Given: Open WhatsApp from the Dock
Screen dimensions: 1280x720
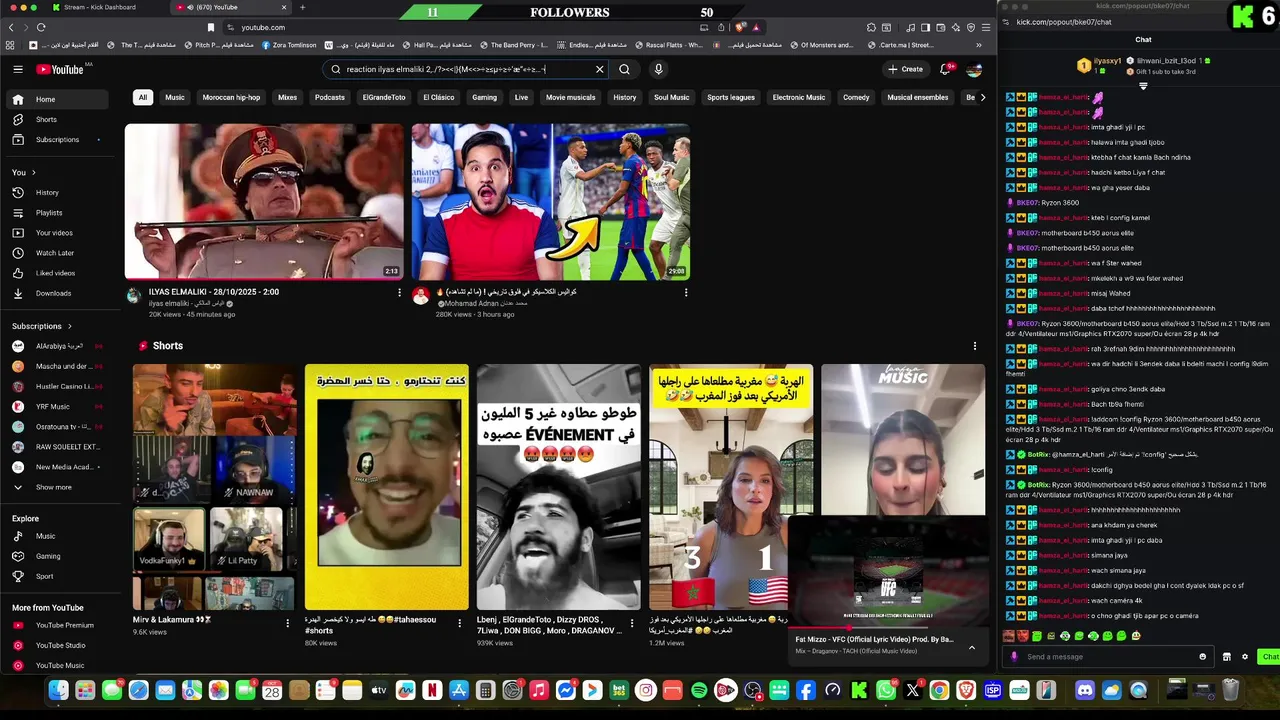Looking at the screenshot, I should [x=886, y=690].
